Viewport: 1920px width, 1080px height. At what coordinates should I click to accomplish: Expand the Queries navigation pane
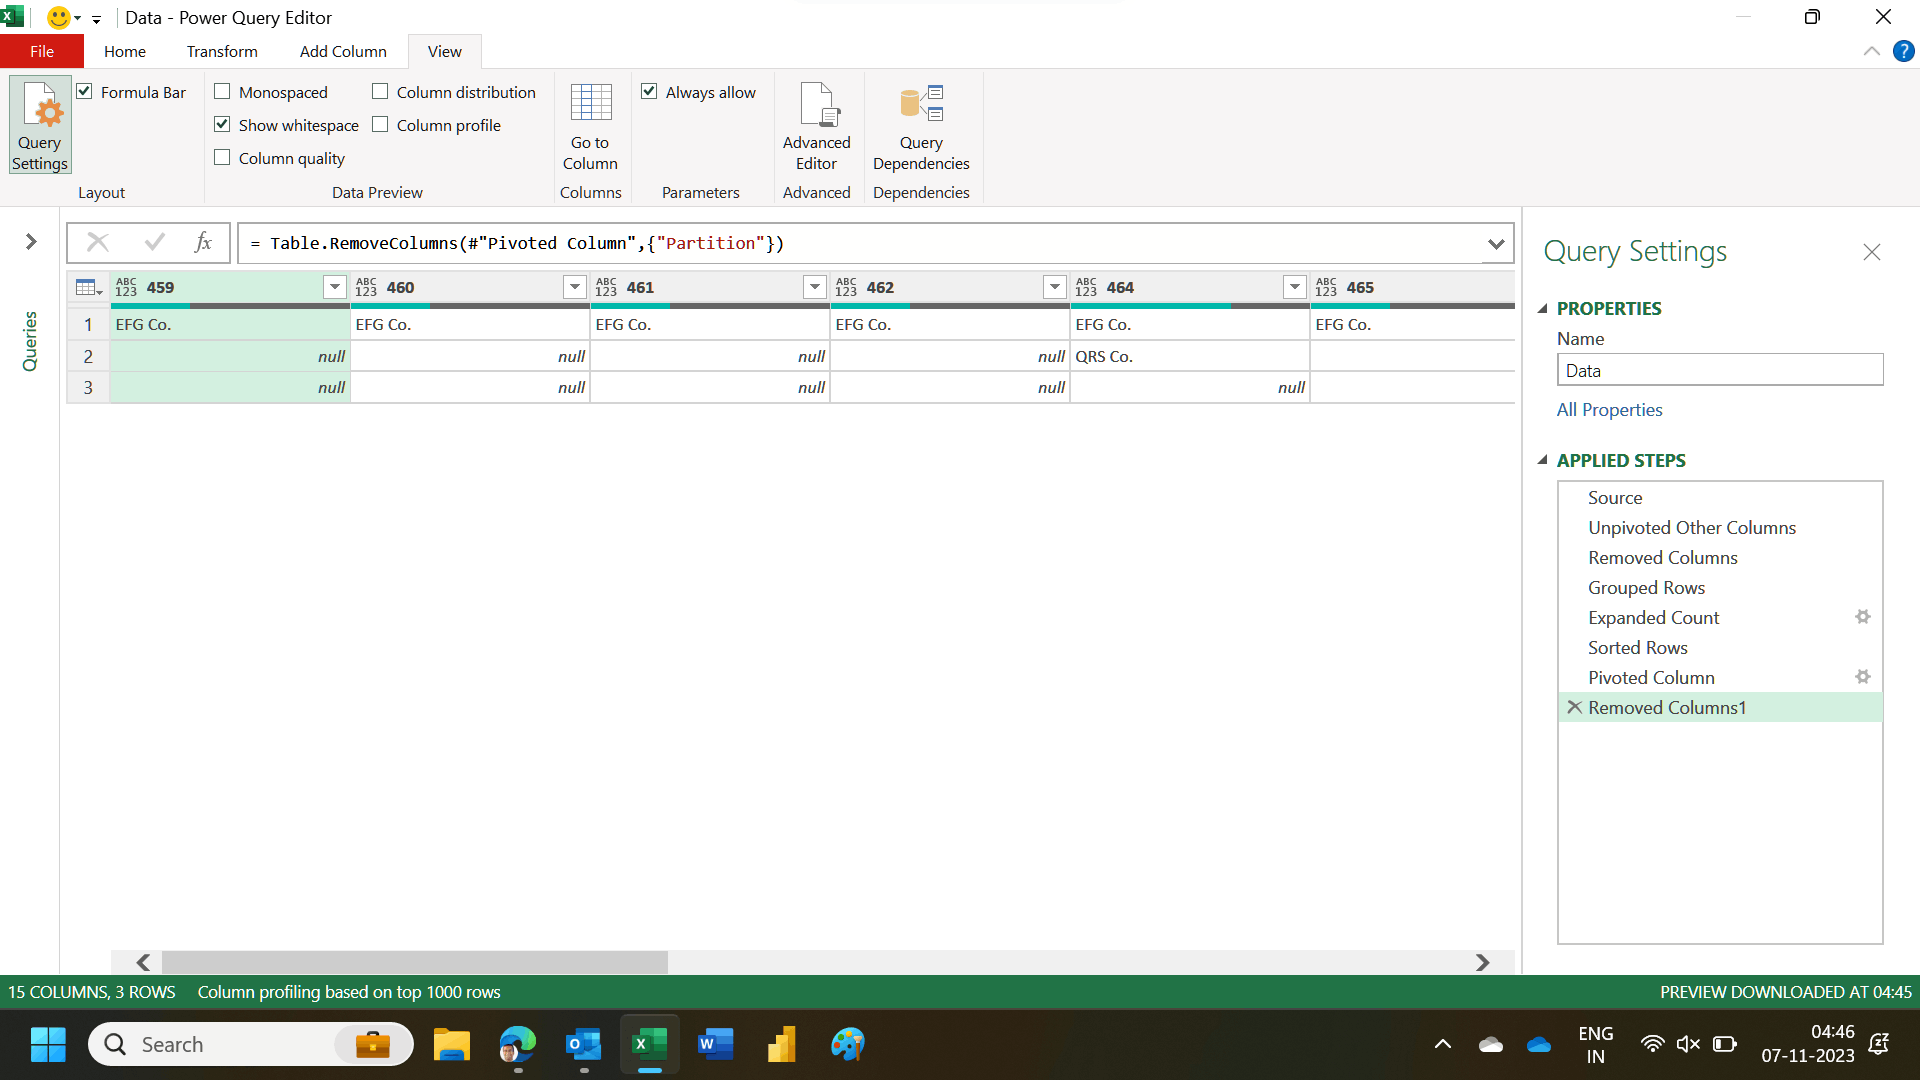click(31, 242)
